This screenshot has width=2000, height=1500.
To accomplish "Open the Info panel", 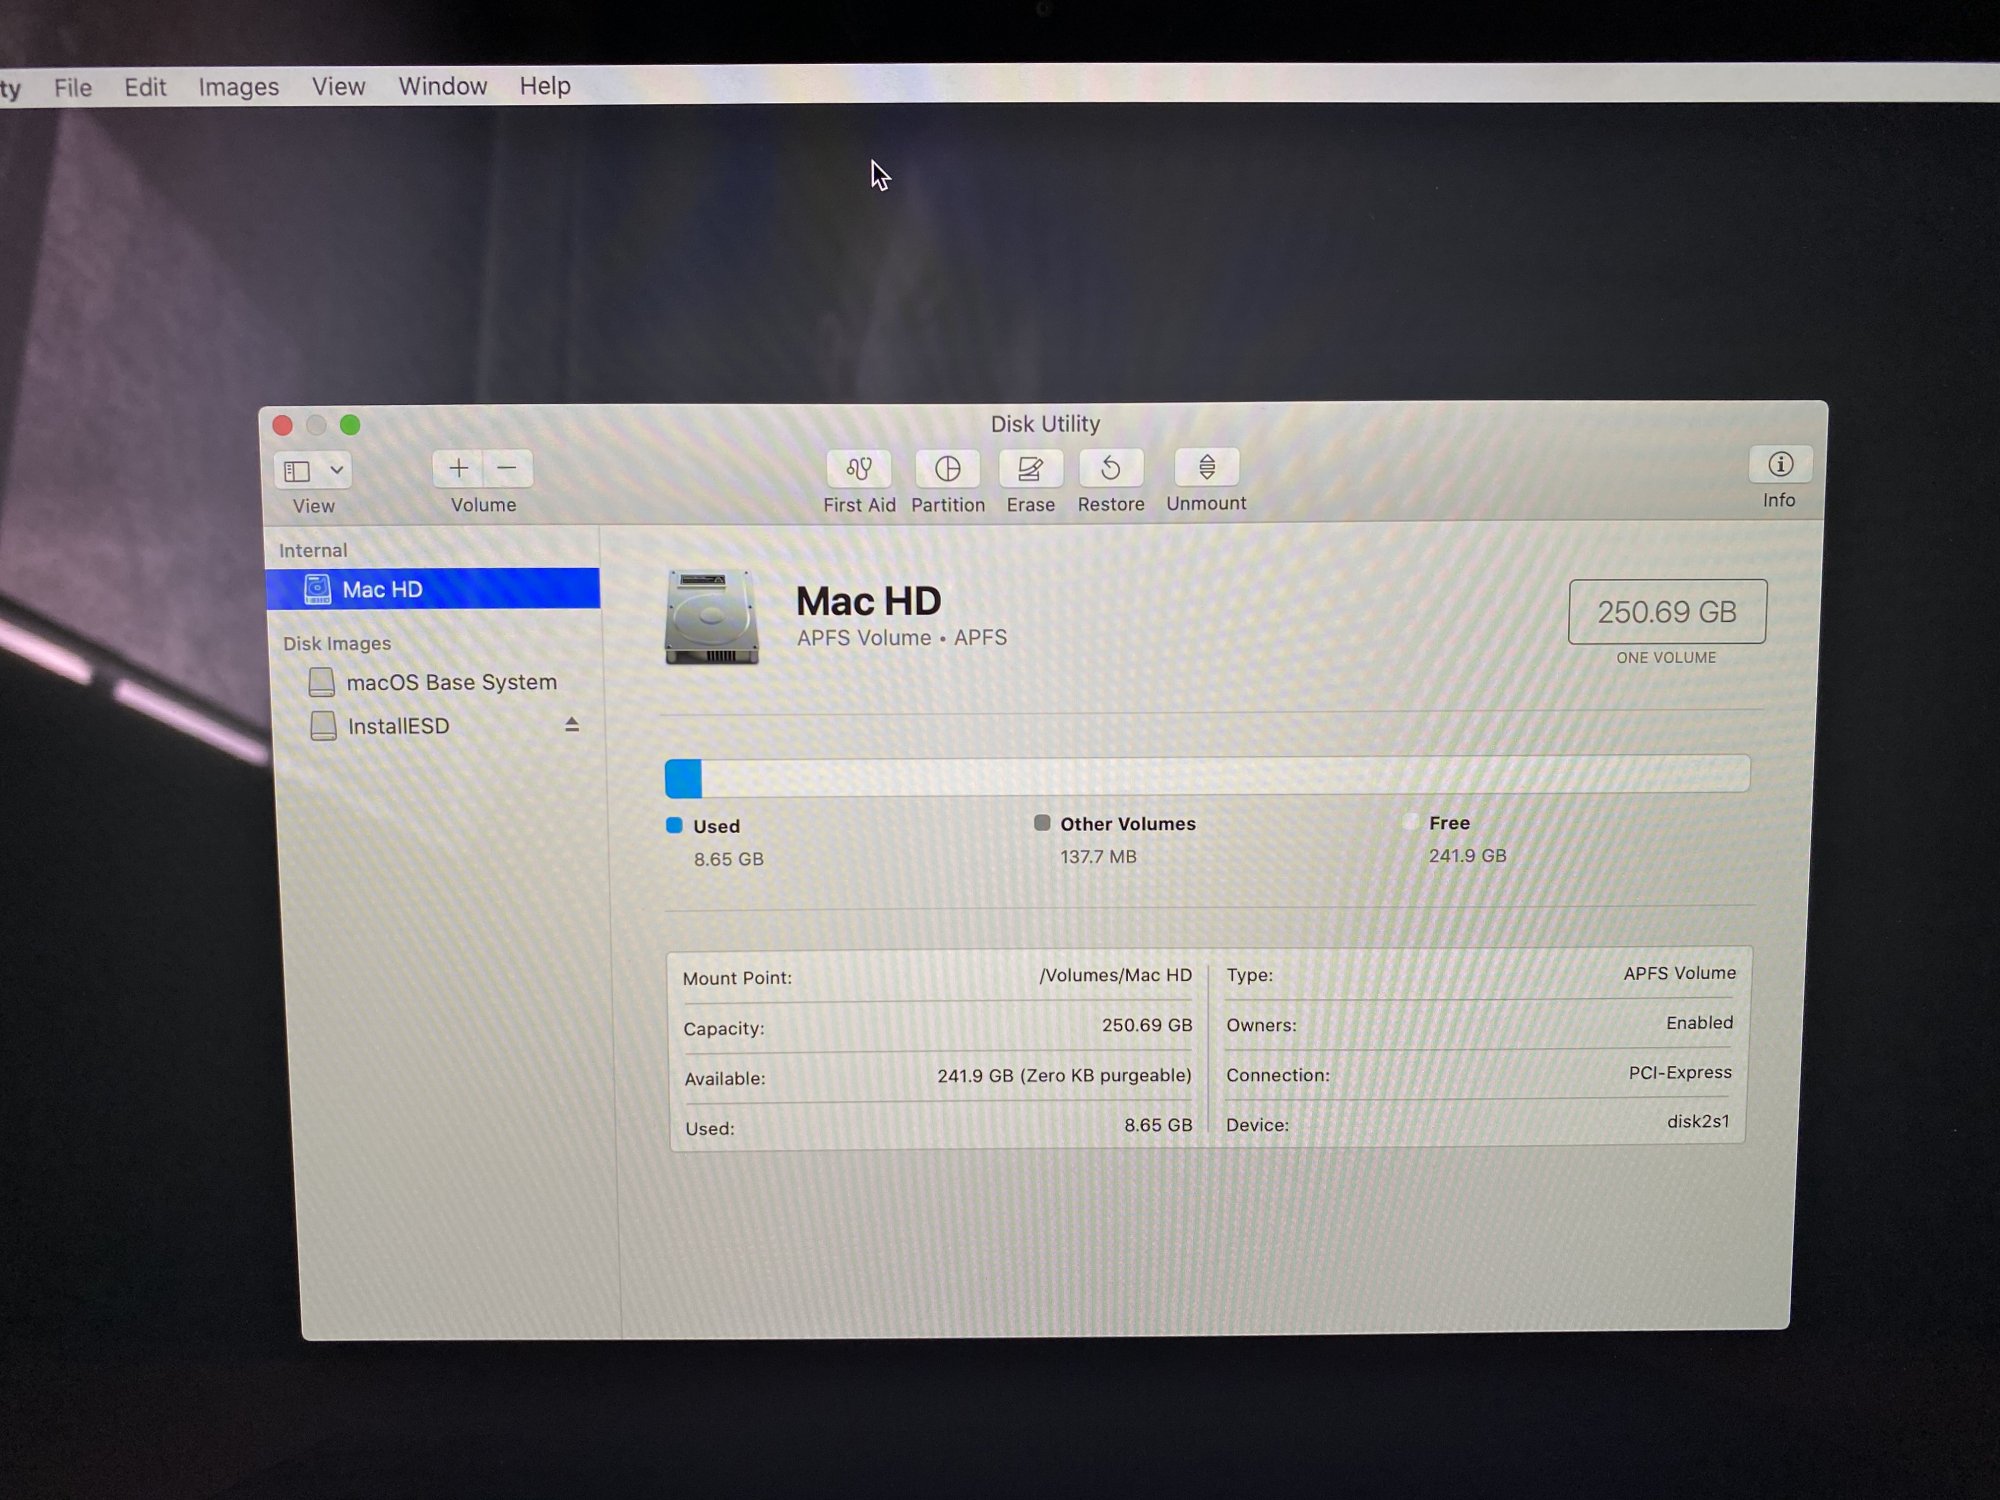I will tap(1779, 465).
